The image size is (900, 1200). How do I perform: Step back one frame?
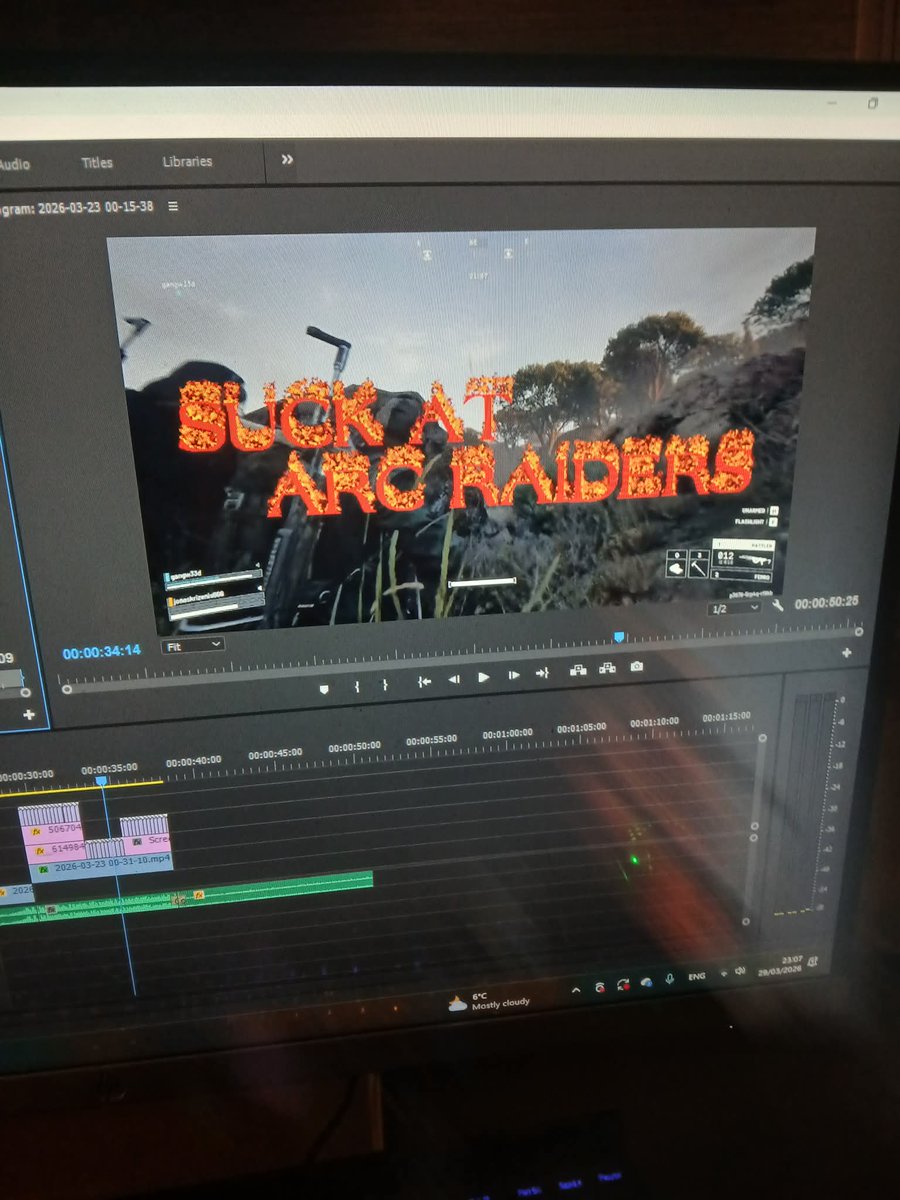[454, 679]
